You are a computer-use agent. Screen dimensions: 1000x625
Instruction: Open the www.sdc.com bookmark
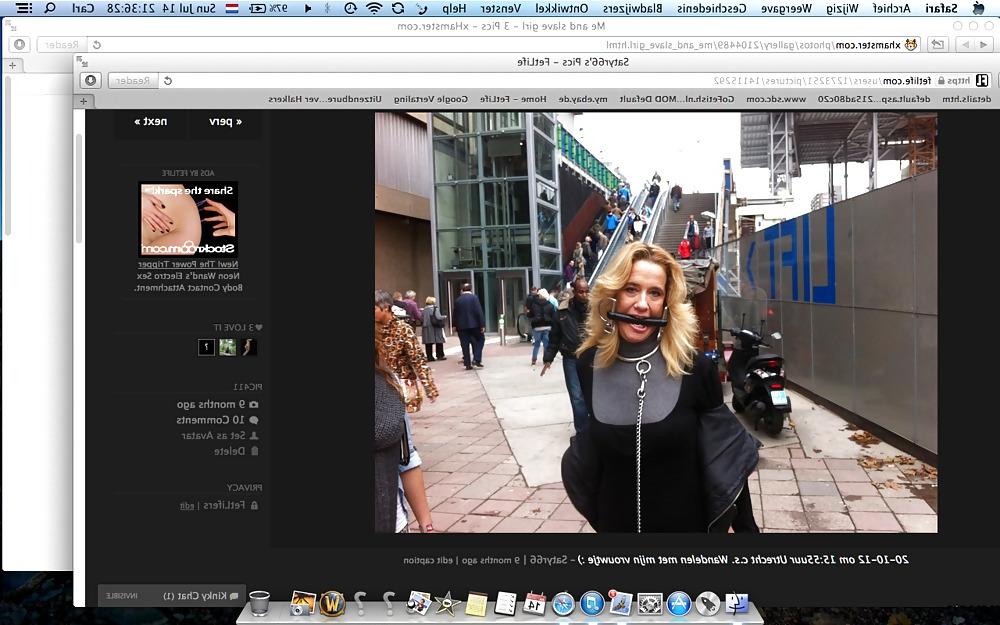tap(776, 99)
